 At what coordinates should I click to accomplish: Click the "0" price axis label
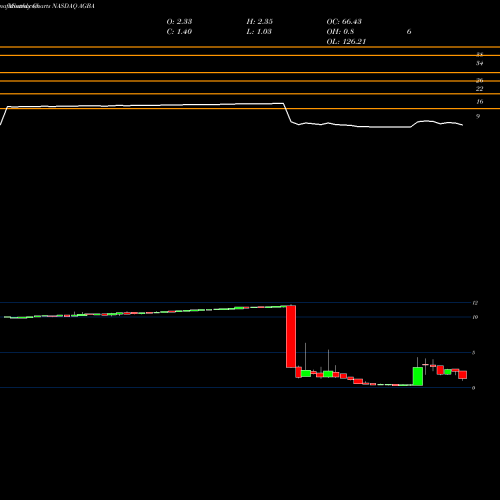click(474, 388)
